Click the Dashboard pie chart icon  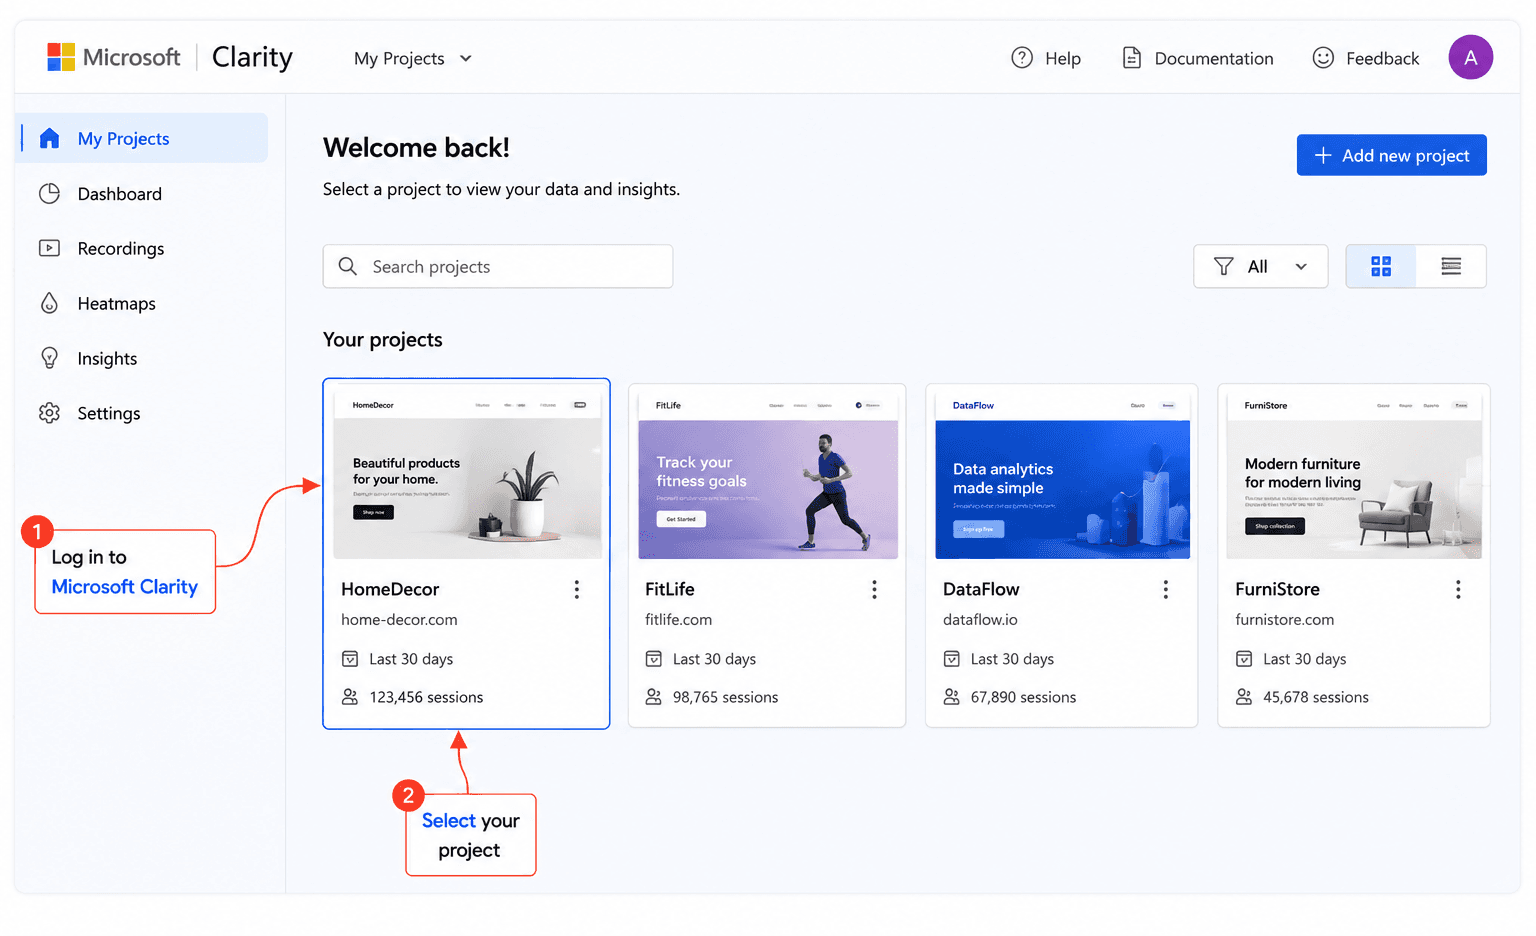[x=49, y=193]
